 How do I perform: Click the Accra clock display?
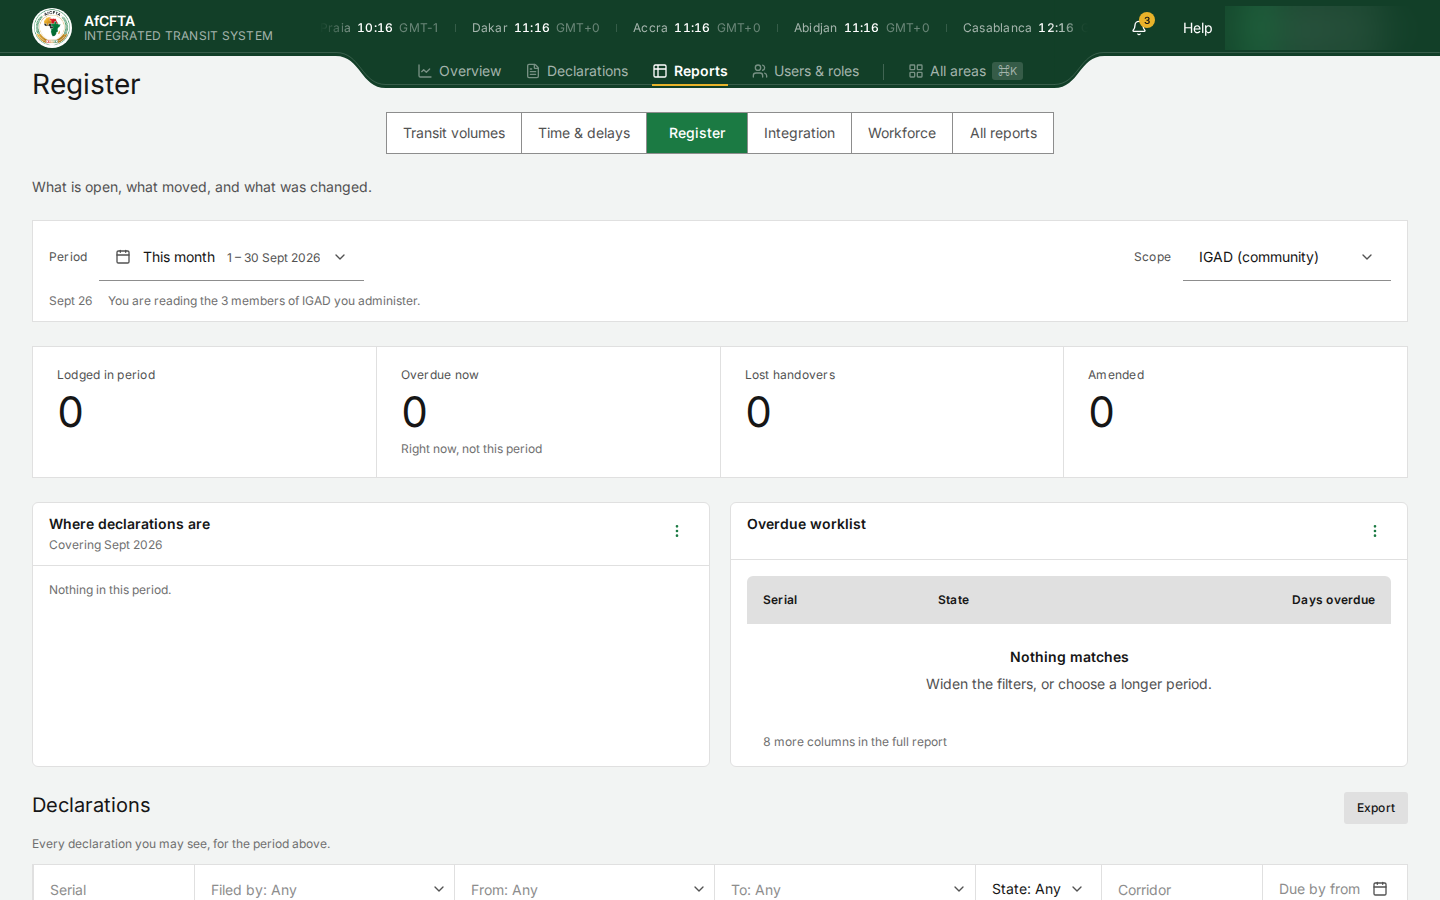pos(697,28)
